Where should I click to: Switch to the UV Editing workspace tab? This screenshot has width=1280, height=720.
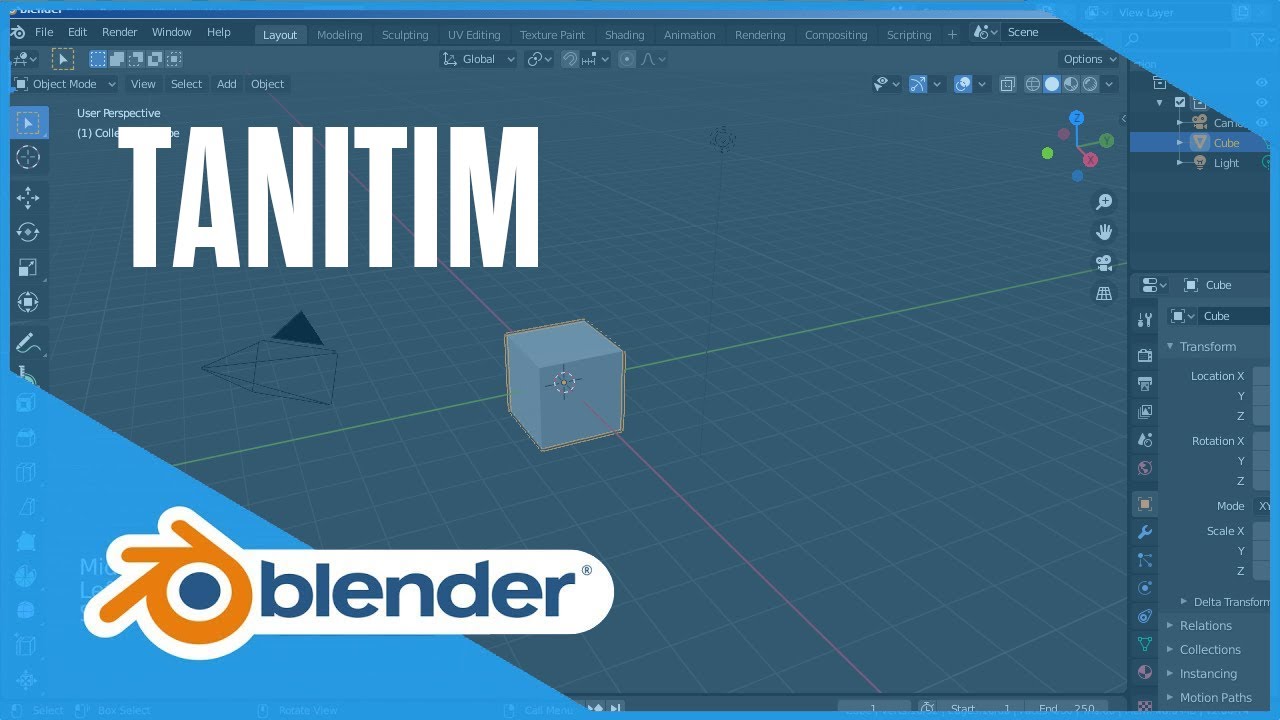pyautogui.click(x=474, y=34)
